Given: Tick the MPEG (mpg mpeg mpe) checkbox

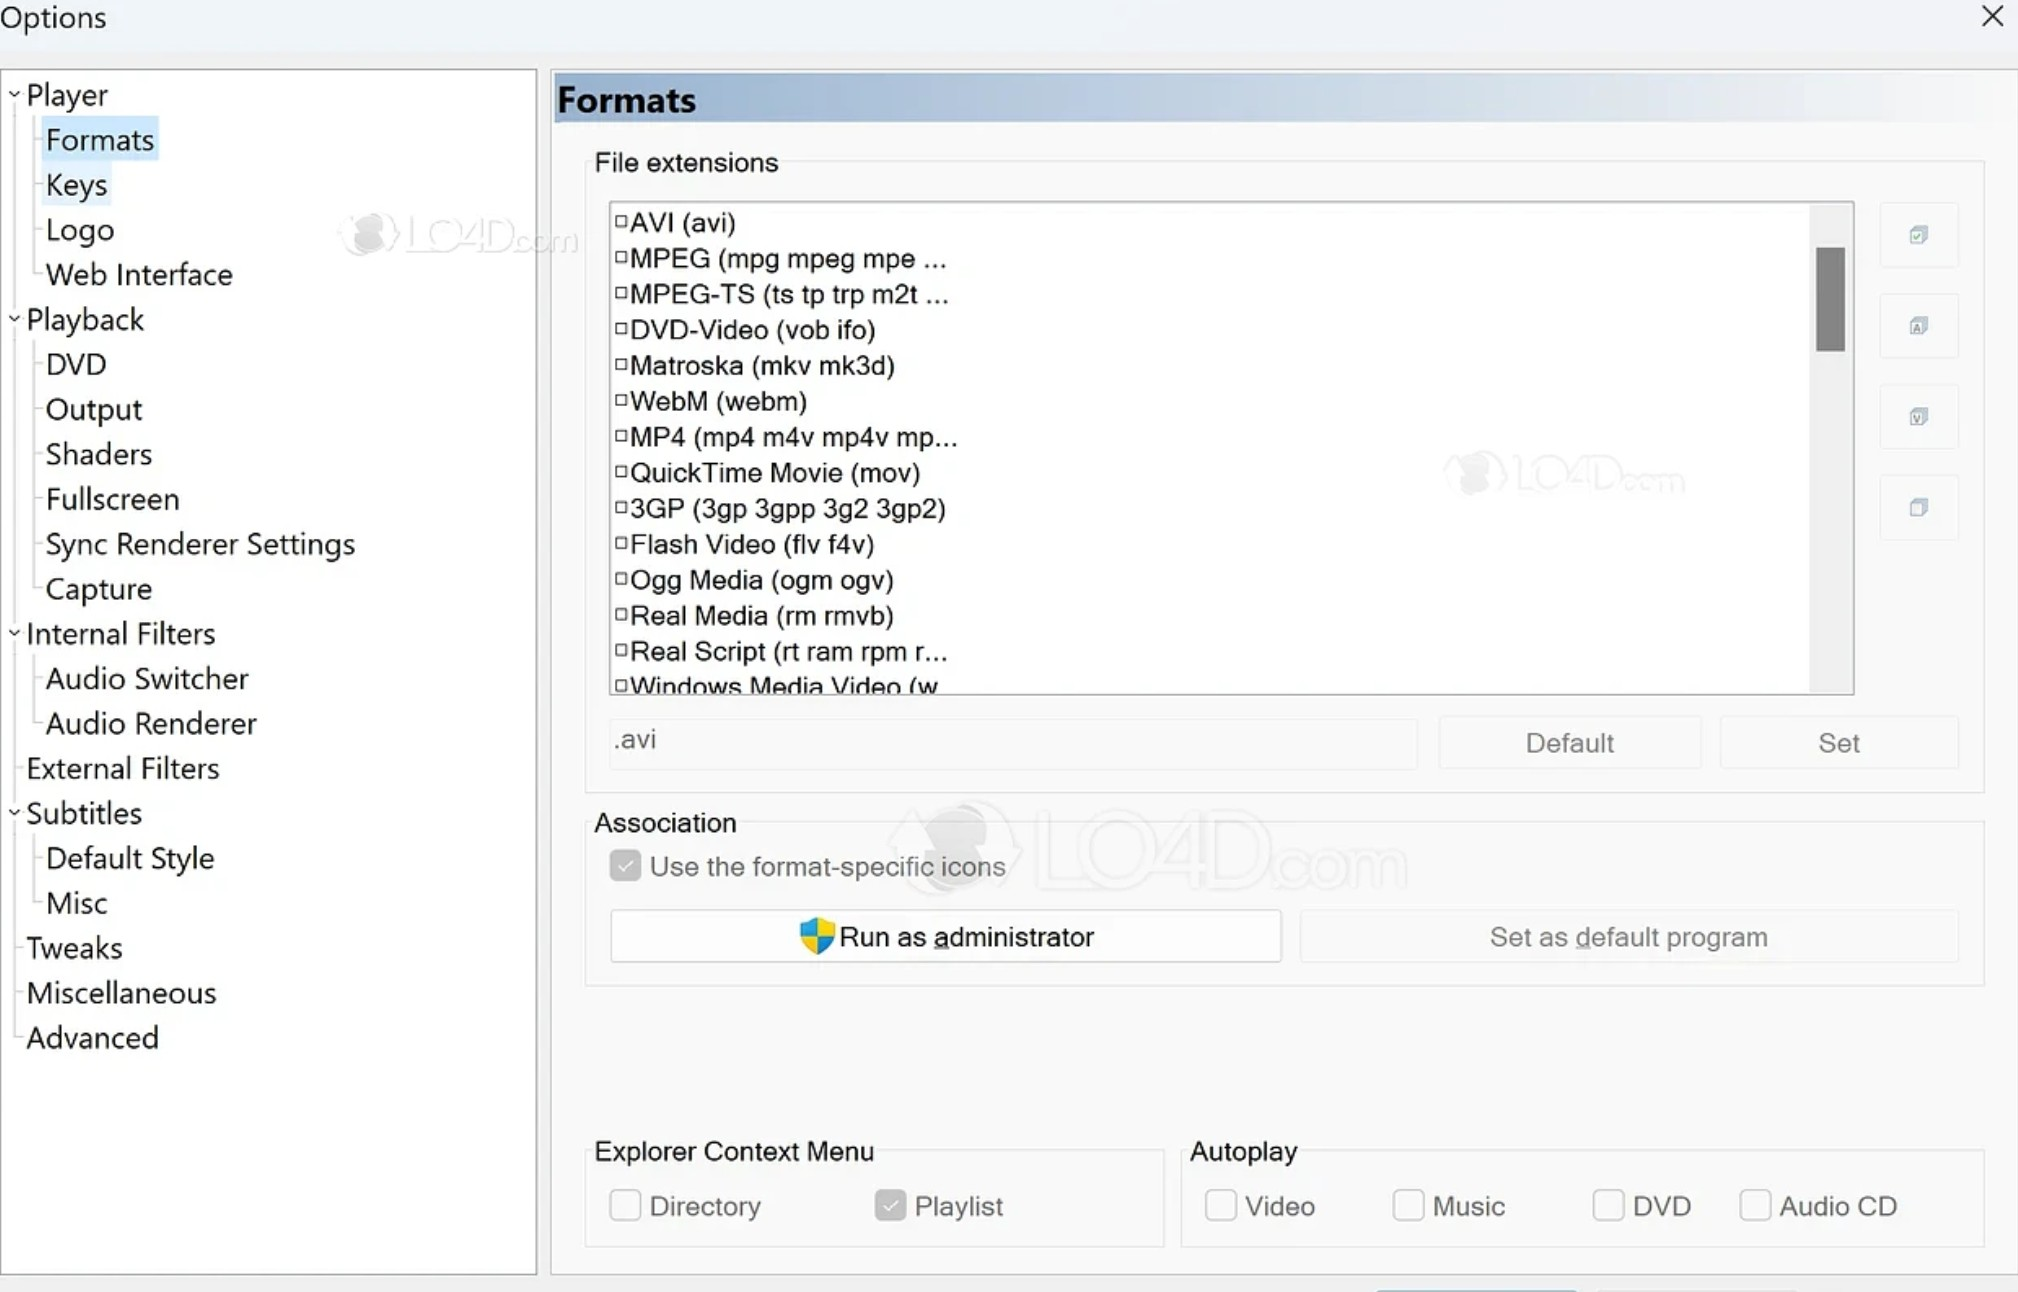Looking at the screenshot, I should (621, 257).
